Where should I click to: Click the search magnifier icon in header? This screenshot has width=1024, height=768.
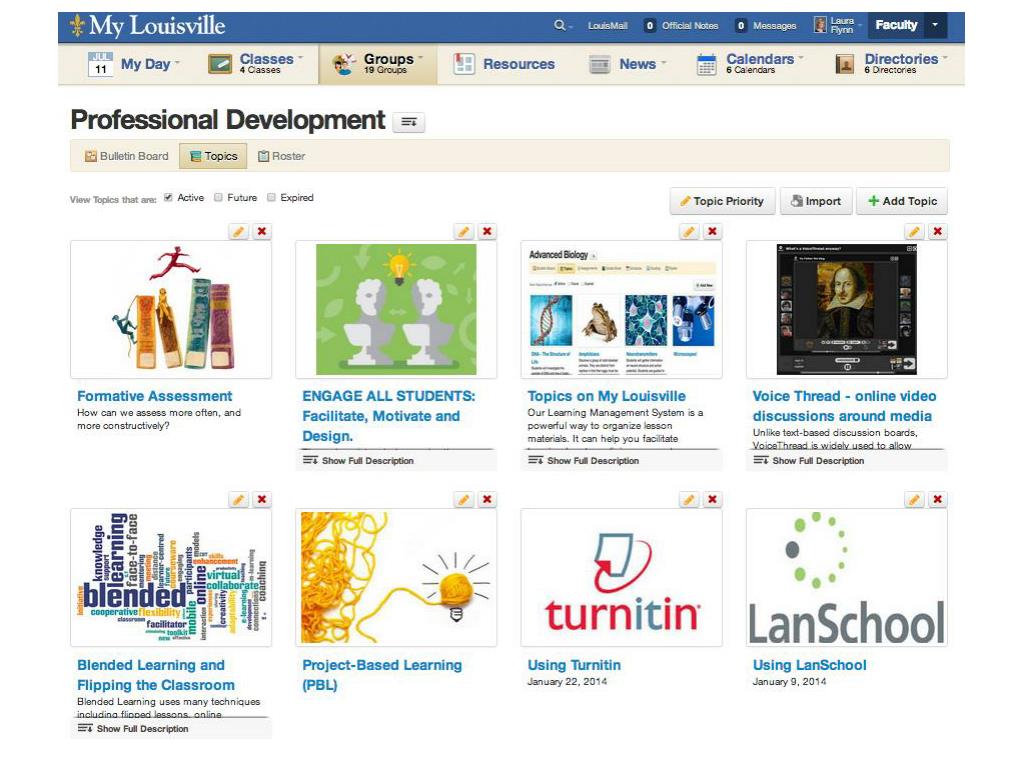coord(559,25)
